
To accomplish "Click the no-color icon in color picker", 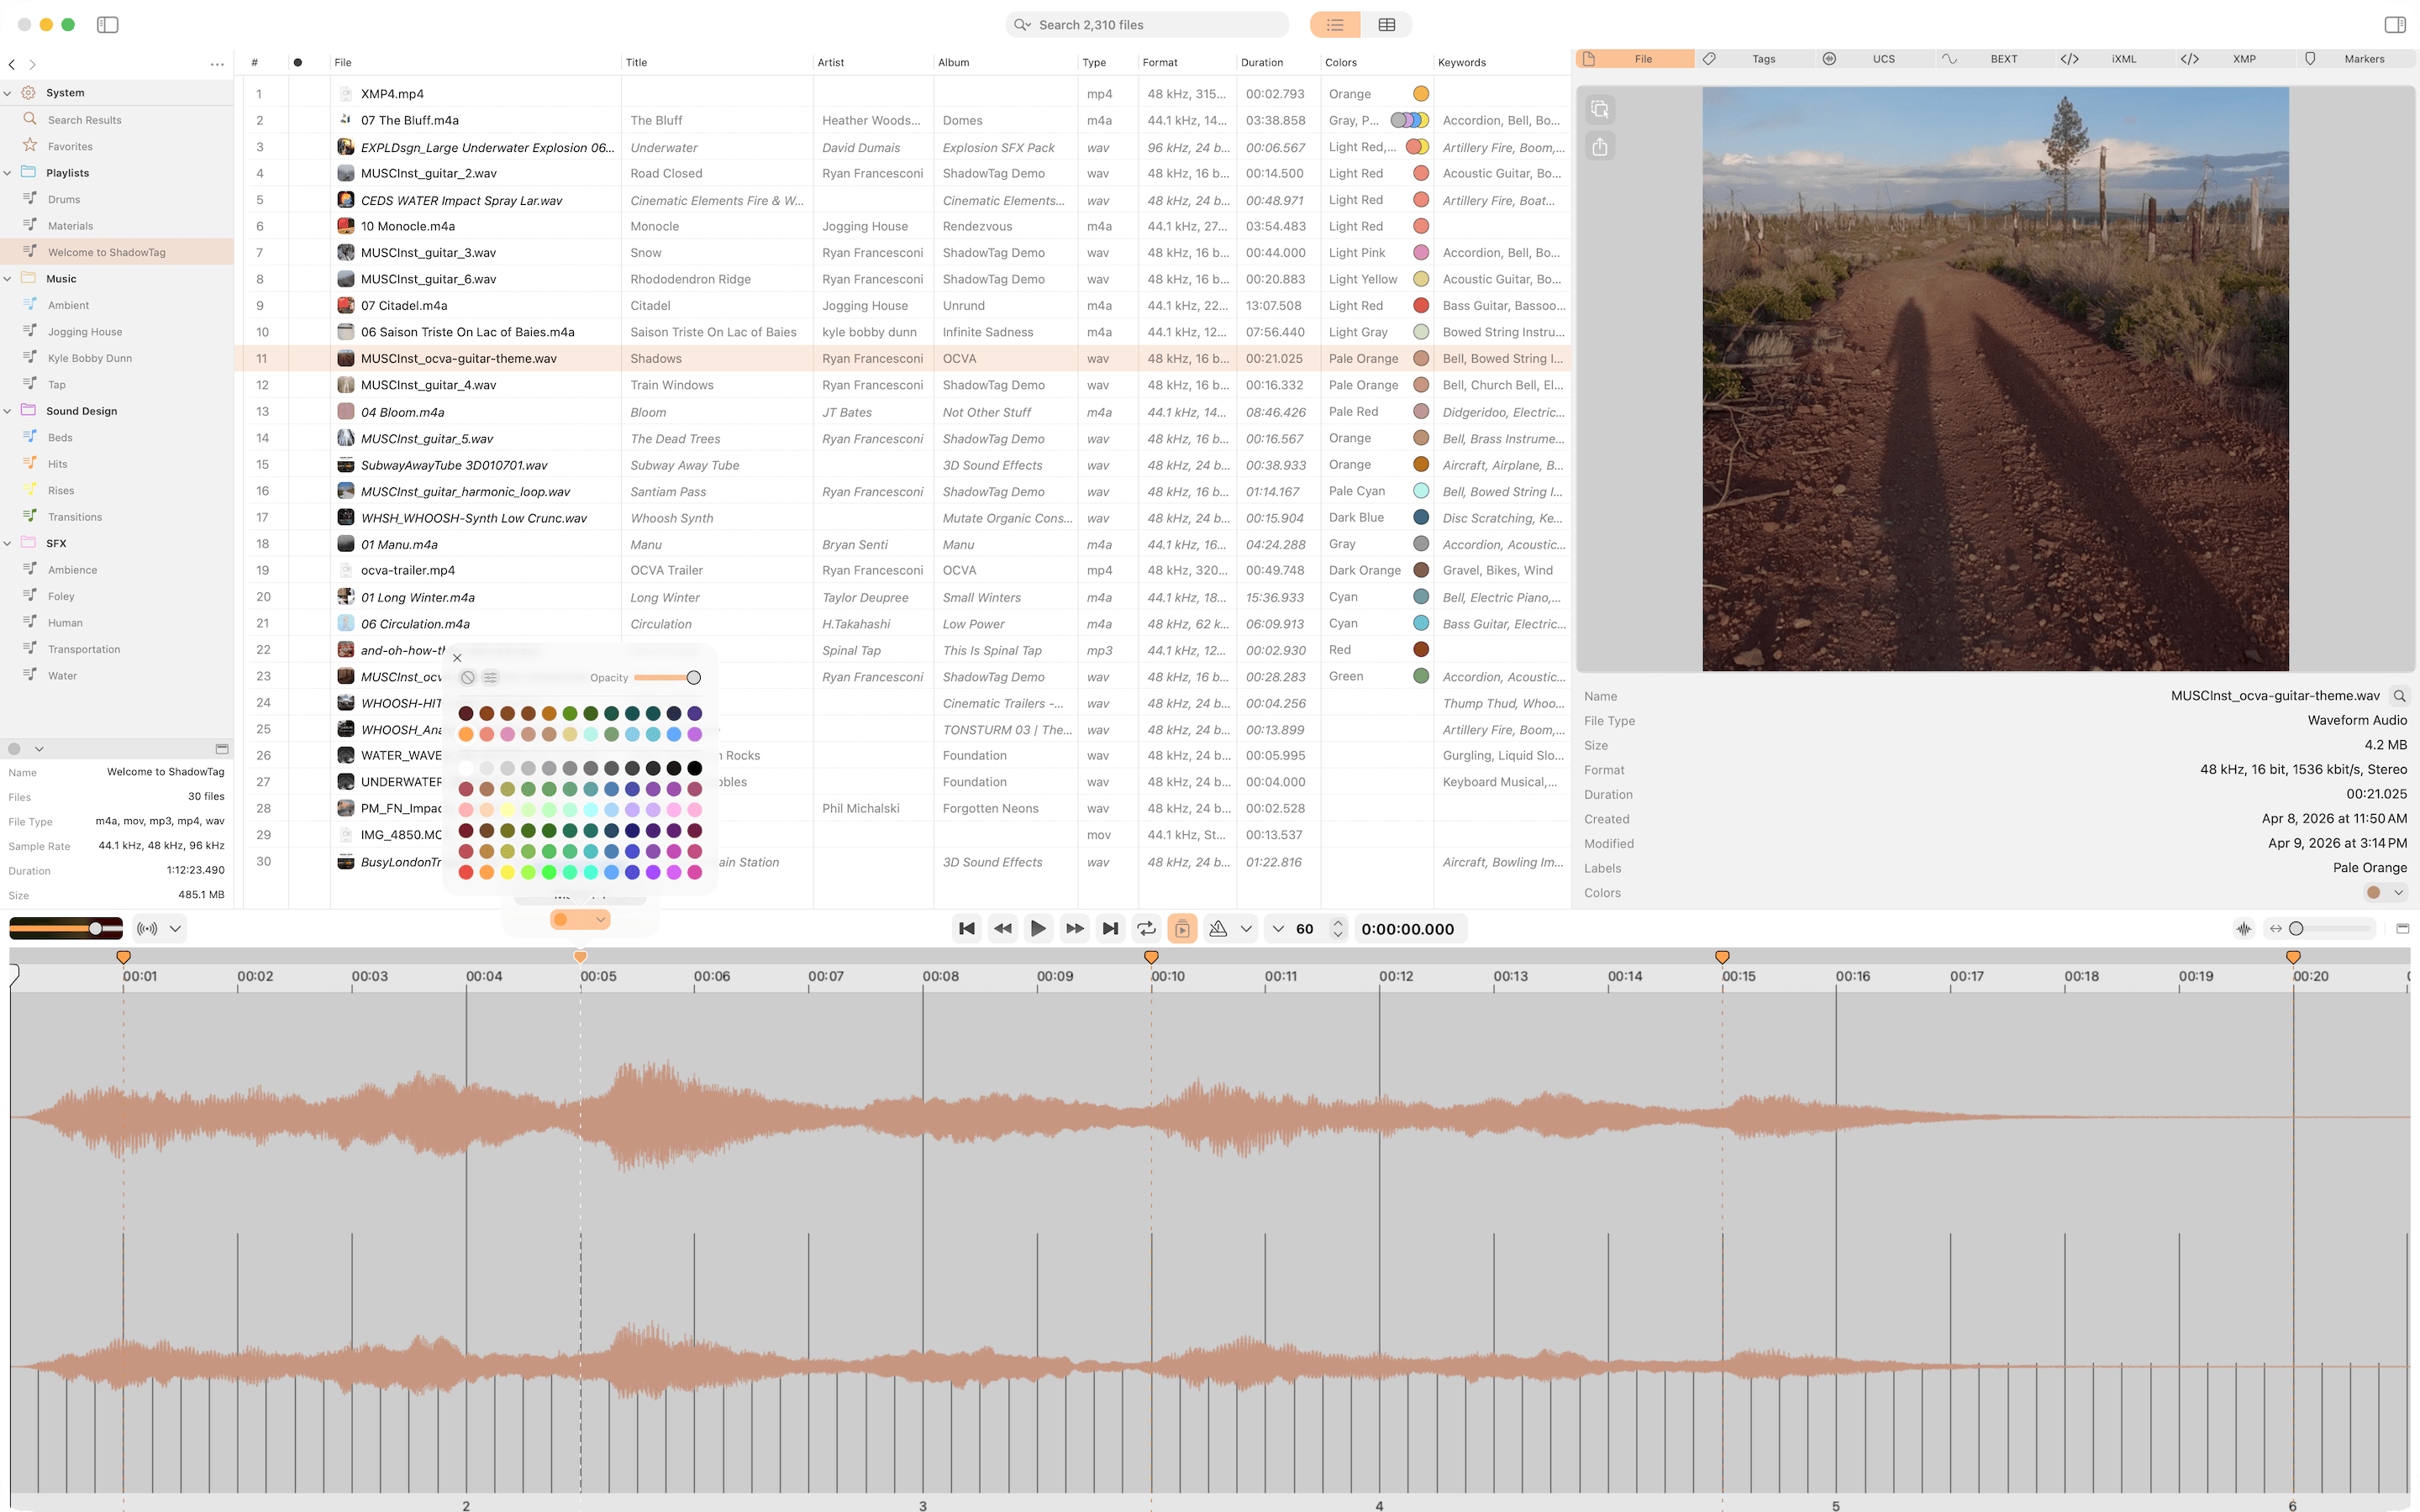I will click(467, 677).
